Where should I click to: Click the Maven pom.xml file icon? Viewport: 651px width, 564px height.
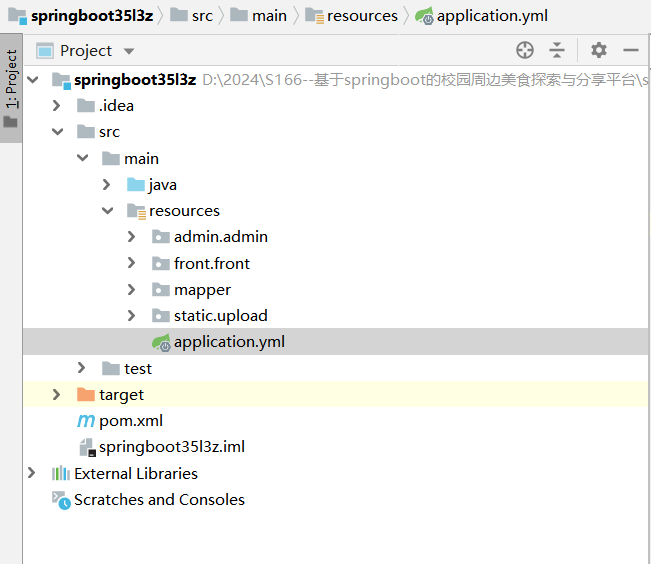[86, 421]
